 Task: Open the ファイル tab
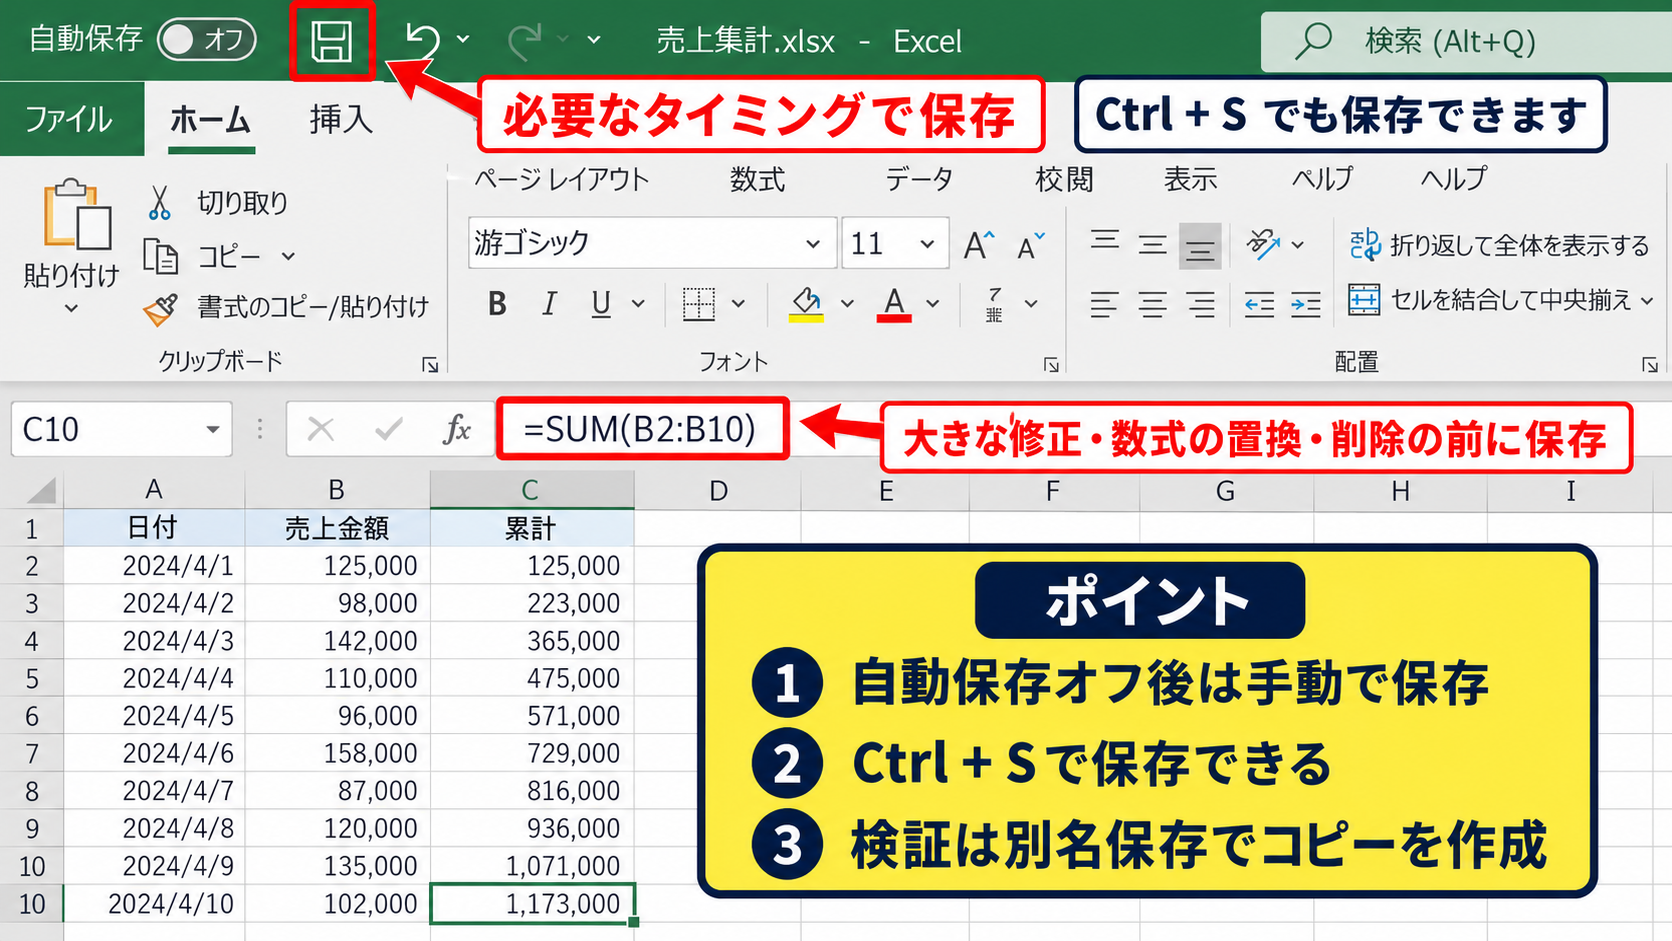[69, 119]
